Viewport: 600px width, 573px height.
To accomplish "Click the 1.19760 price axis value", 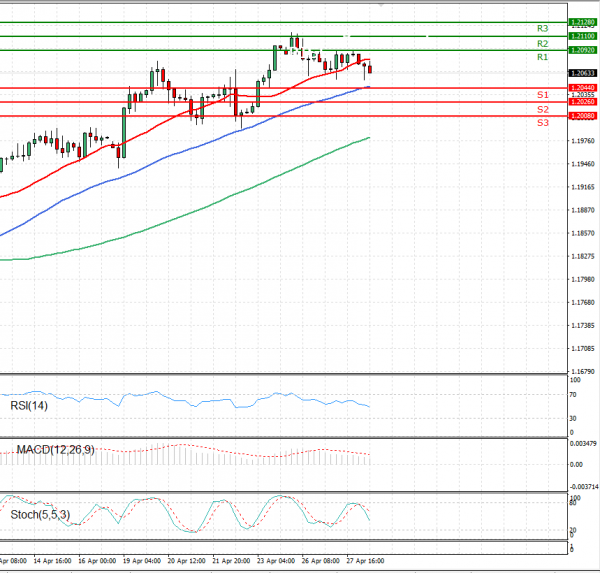I will [583, 141].
